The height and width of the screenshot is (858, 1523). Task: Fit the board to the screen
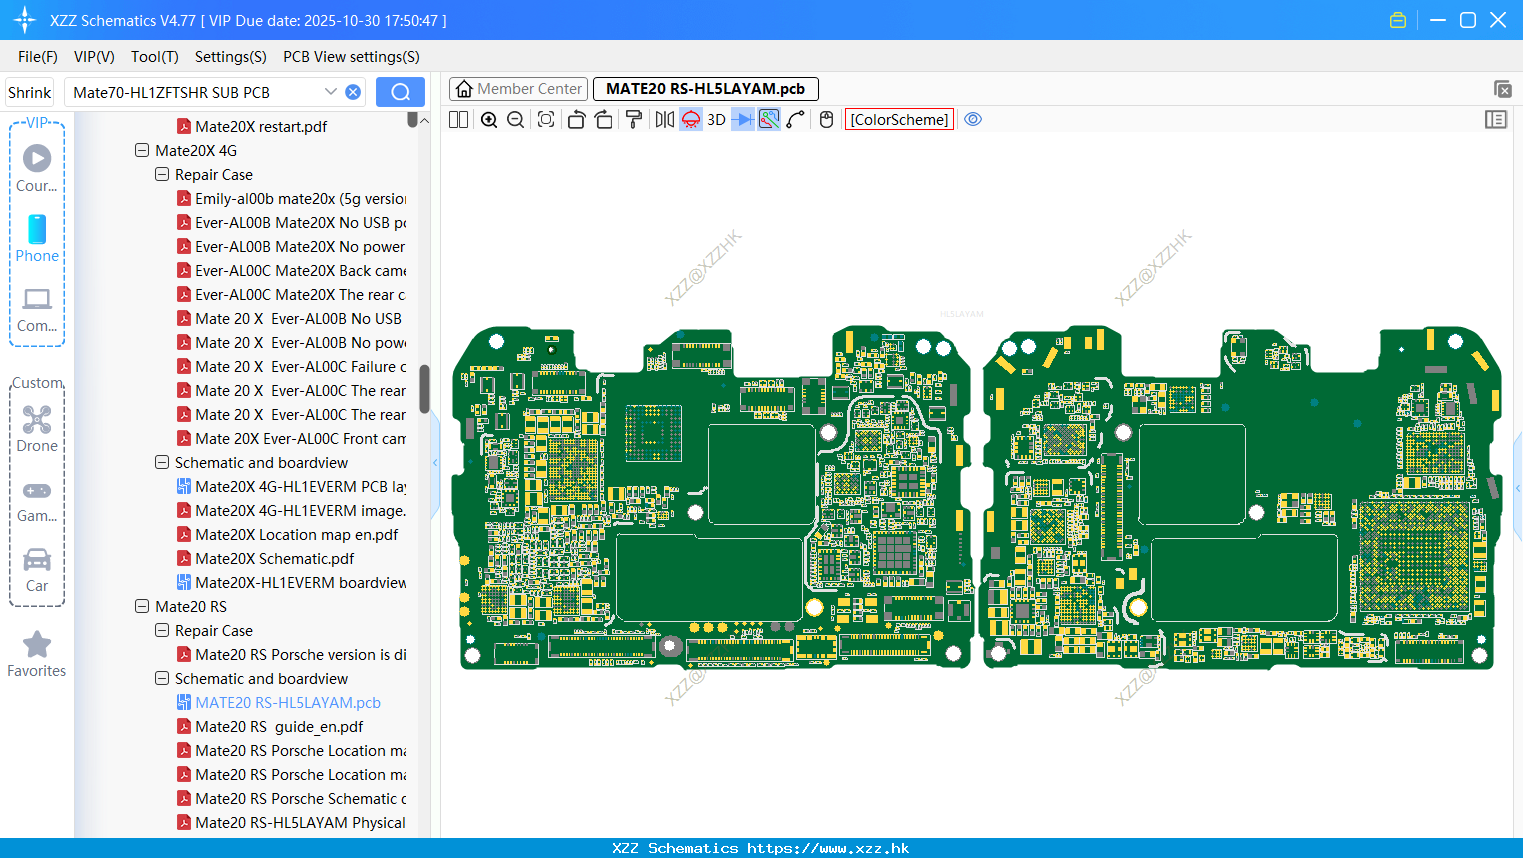[546, 120]
